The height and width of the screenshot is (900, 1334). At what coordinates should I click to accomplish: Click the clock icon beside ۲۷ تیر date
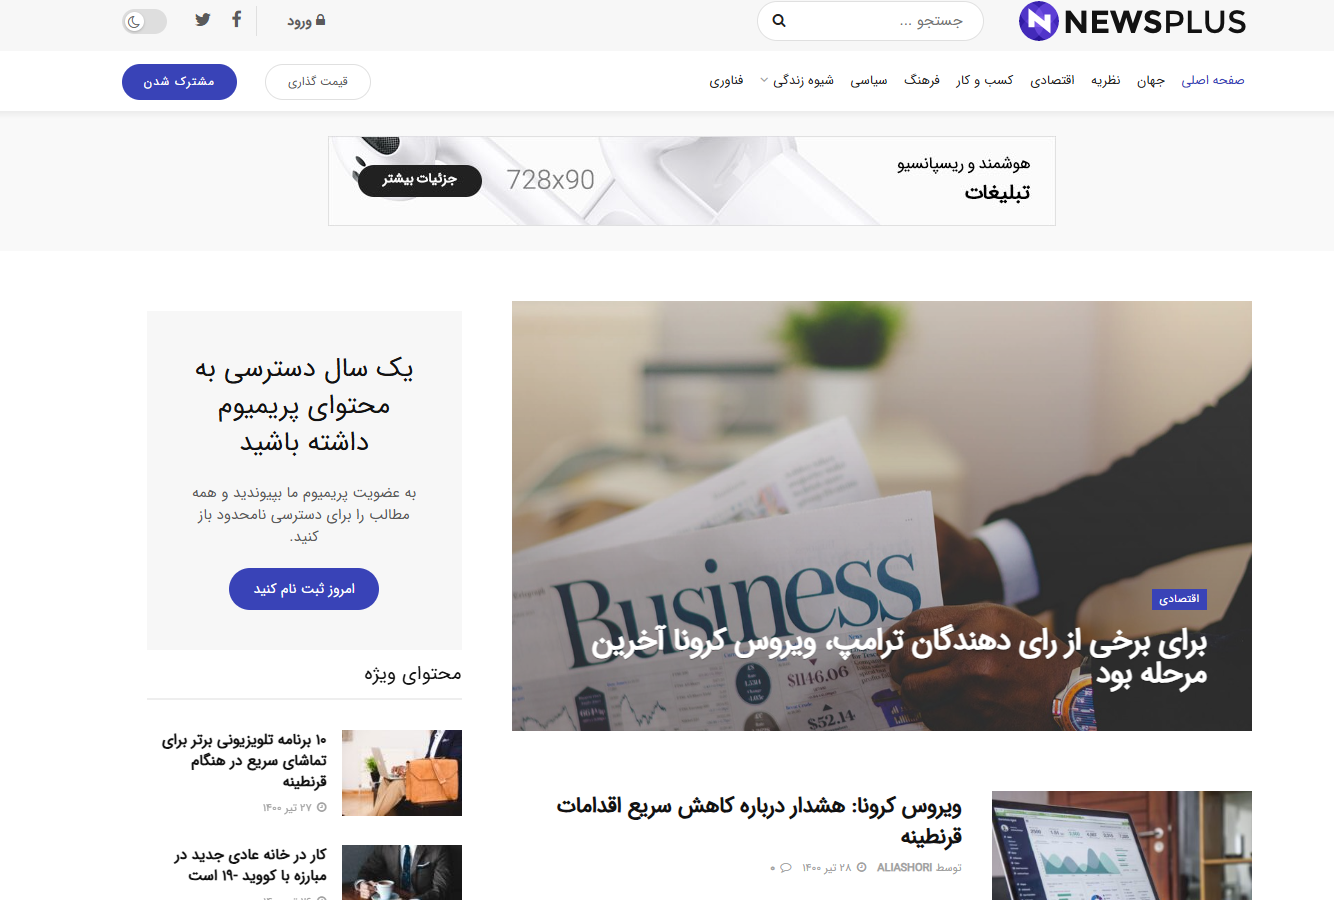[320, 807]
